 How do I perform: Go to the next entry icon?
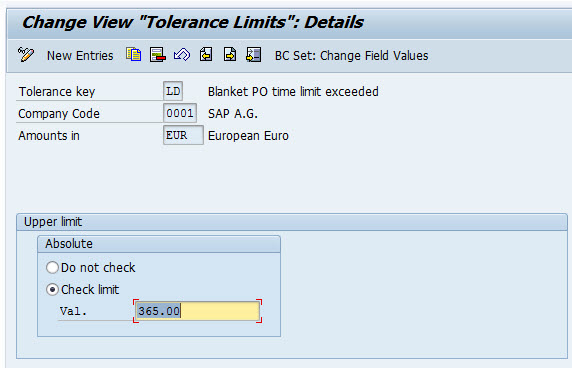(x=230, y=55)
